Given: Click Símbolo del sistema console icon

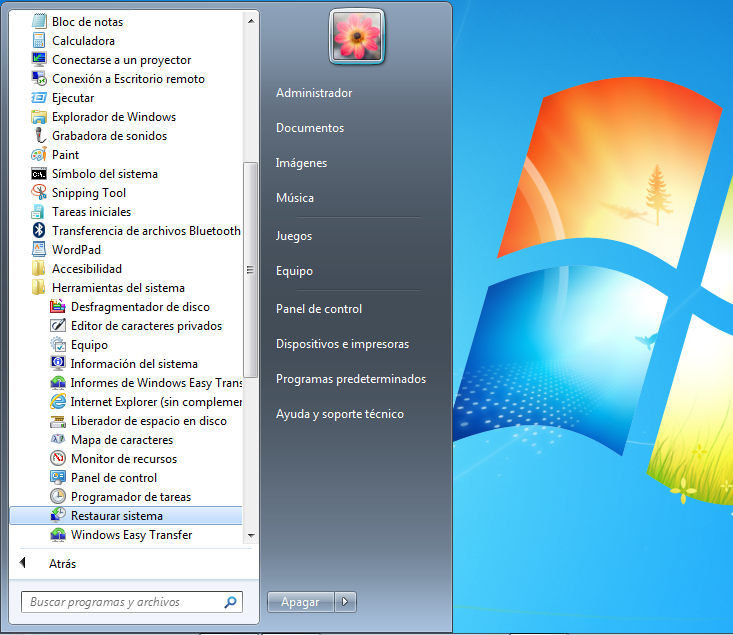Looking at the screenshot, I should click(x=39, y=174).
